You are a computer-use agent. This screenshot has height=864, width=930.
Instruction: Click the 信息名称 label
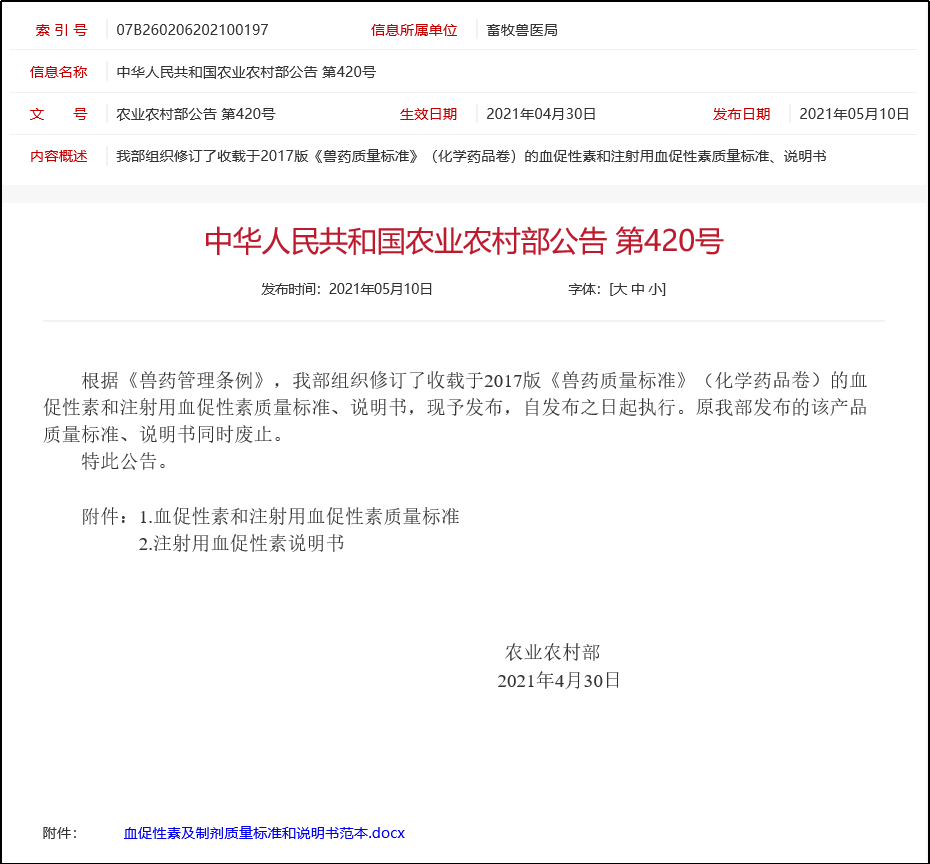click(59, 72)
